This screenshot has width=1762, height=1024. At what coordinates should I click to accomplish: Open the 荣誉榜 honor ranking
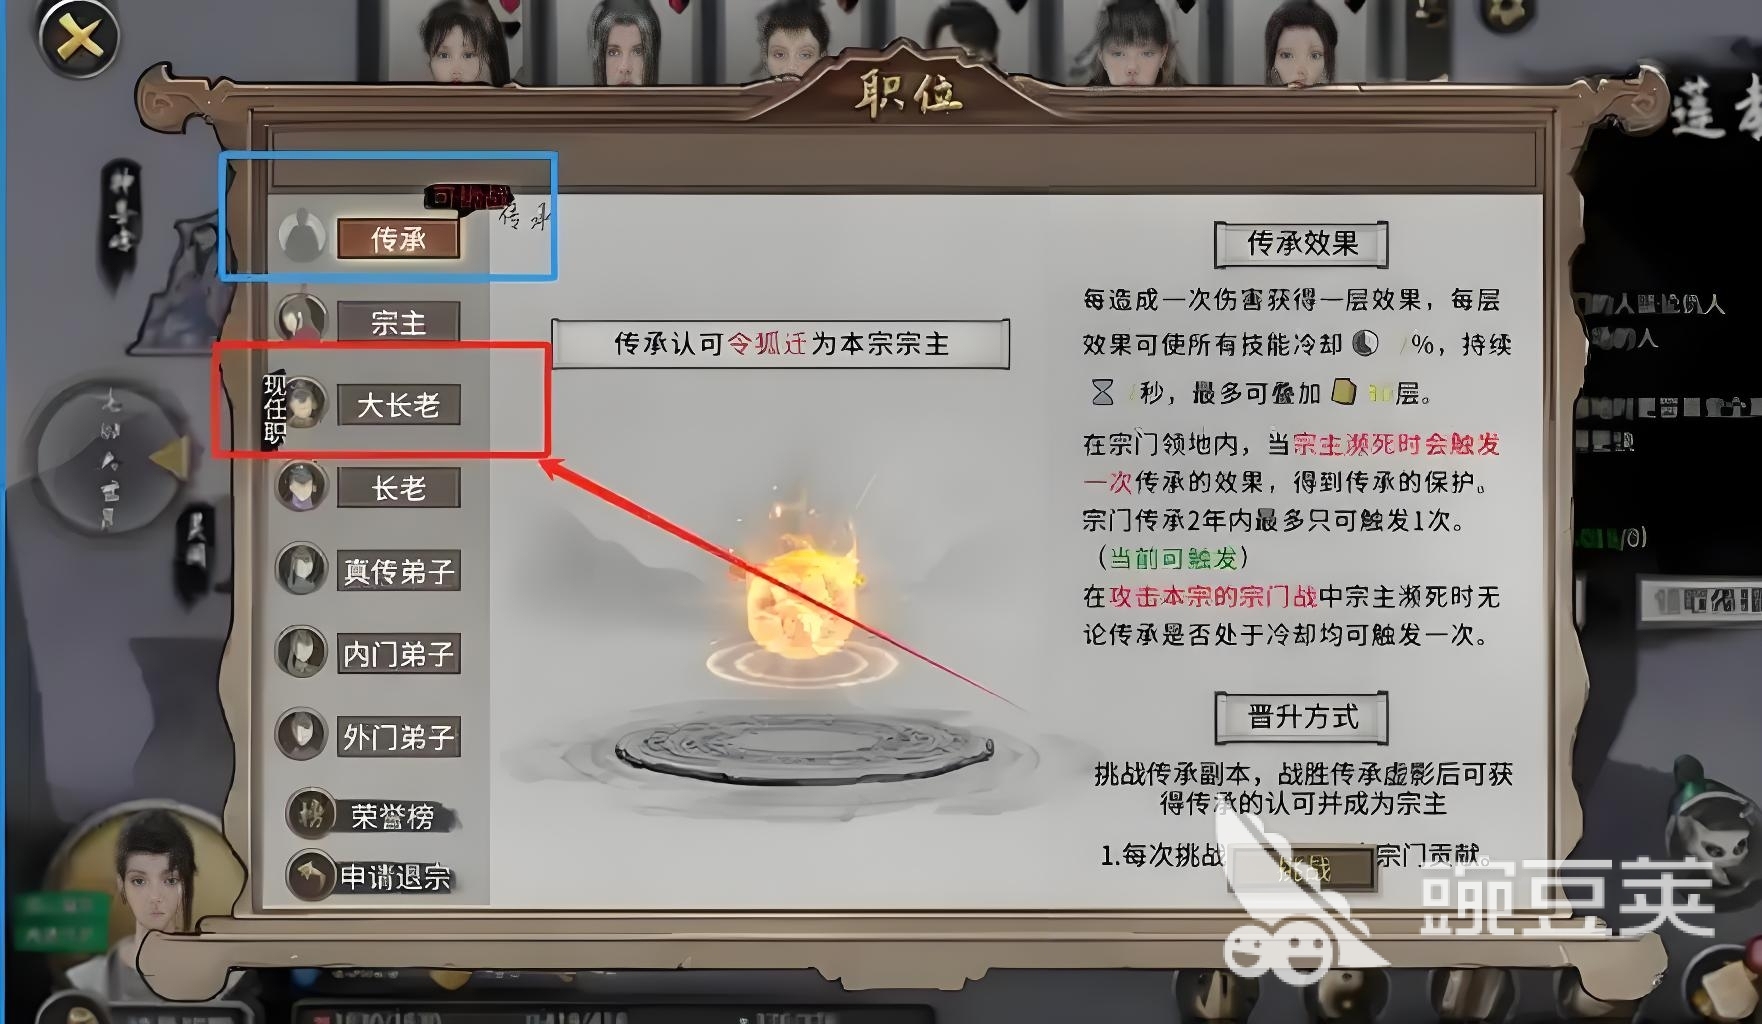[x=393, y=817]
